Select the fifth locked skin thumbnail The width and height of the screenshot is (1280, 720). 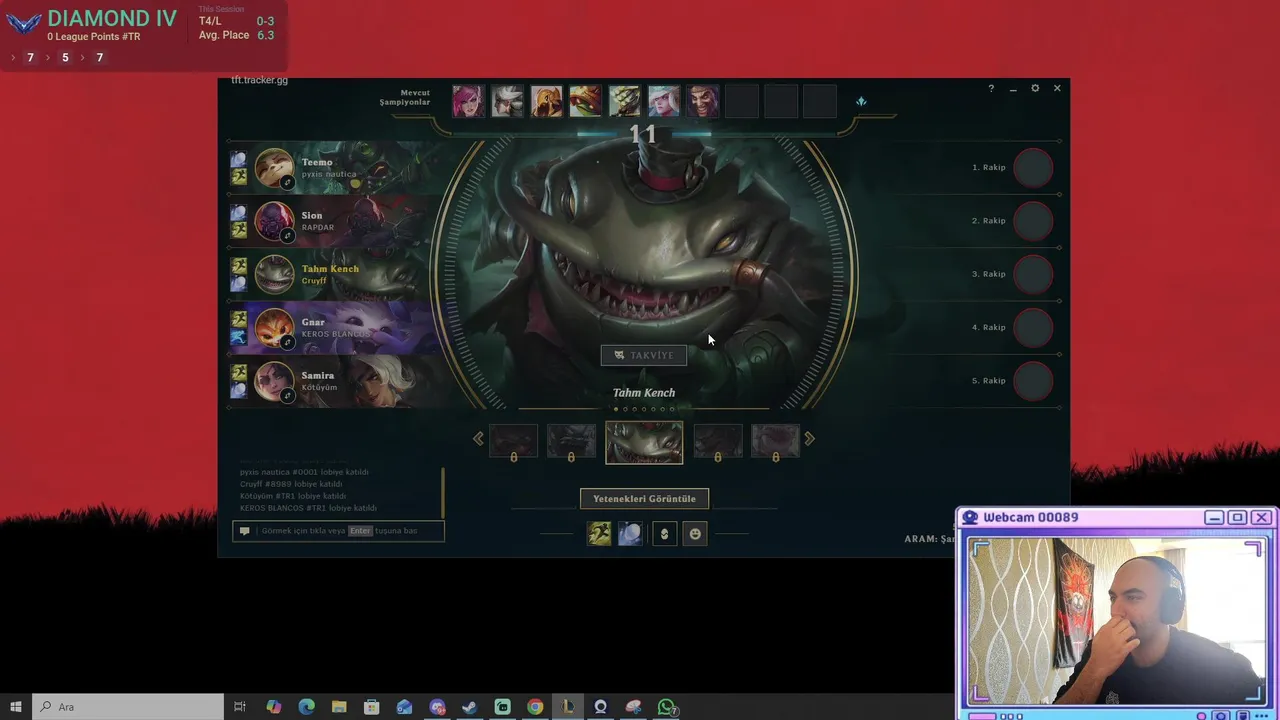(x=776, y=441)
